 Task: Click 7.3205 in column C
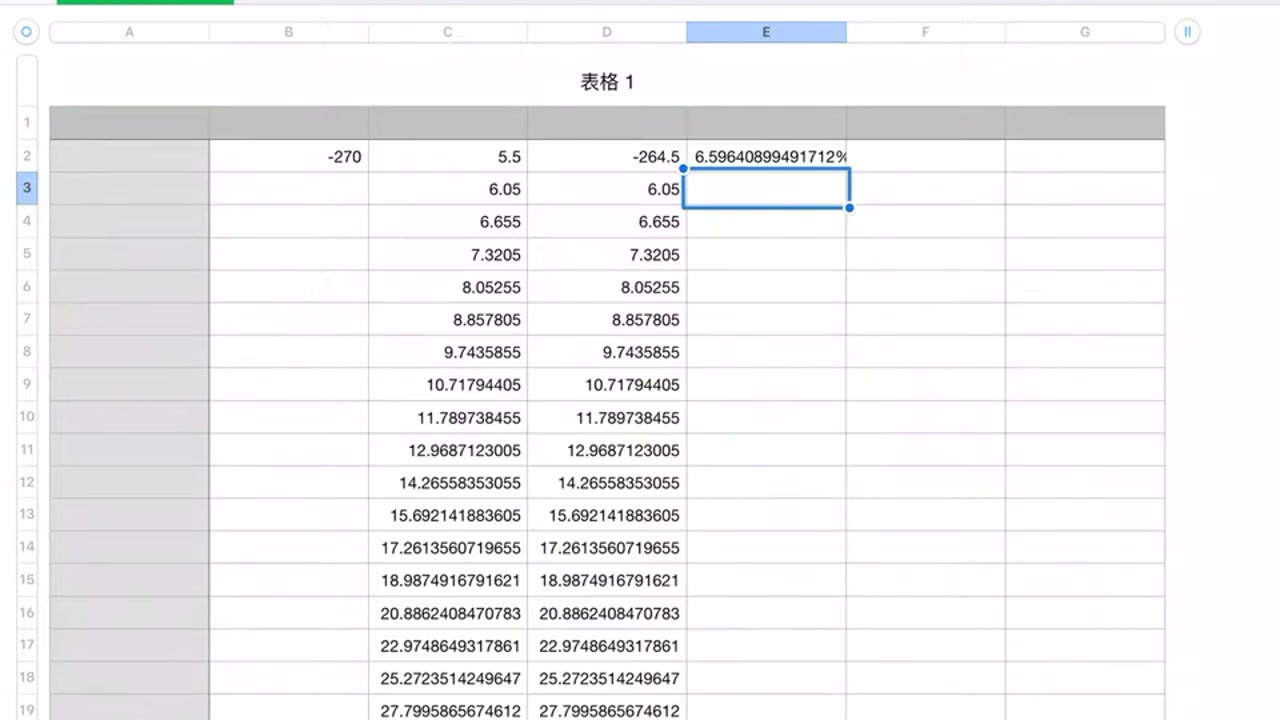(448, 254)
